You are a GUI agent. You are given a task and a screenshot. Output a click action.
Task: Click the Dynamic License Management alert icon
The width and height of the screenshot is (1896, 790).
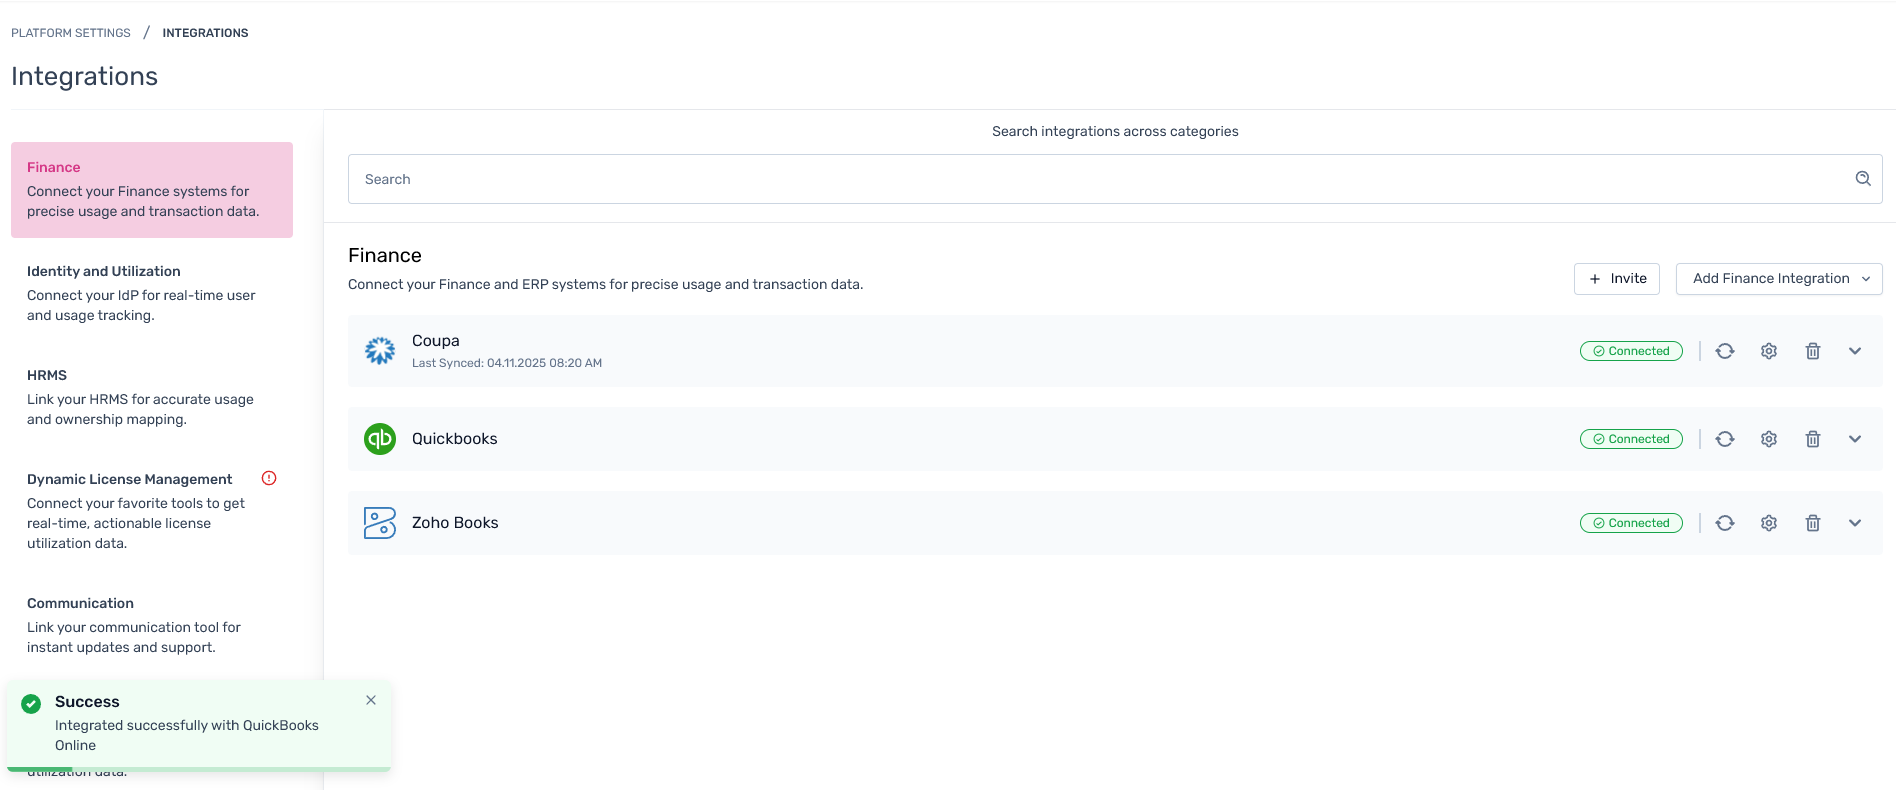tap(269, 478)
